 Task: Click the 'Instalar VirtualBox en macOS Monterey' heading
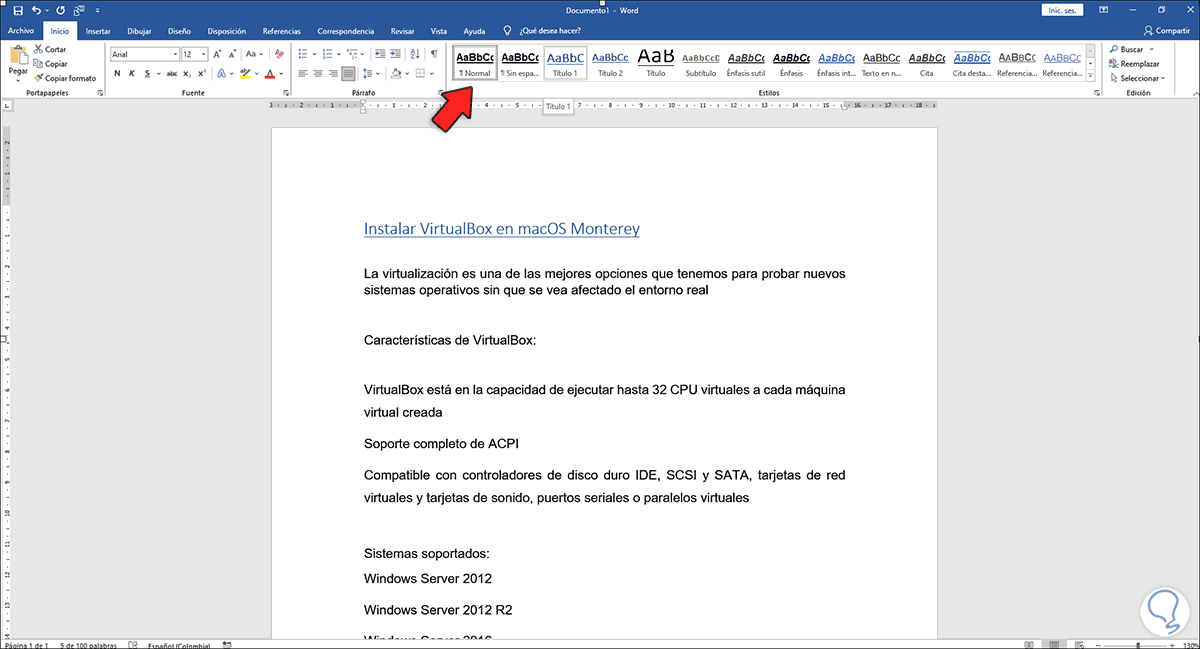point(502,229)
